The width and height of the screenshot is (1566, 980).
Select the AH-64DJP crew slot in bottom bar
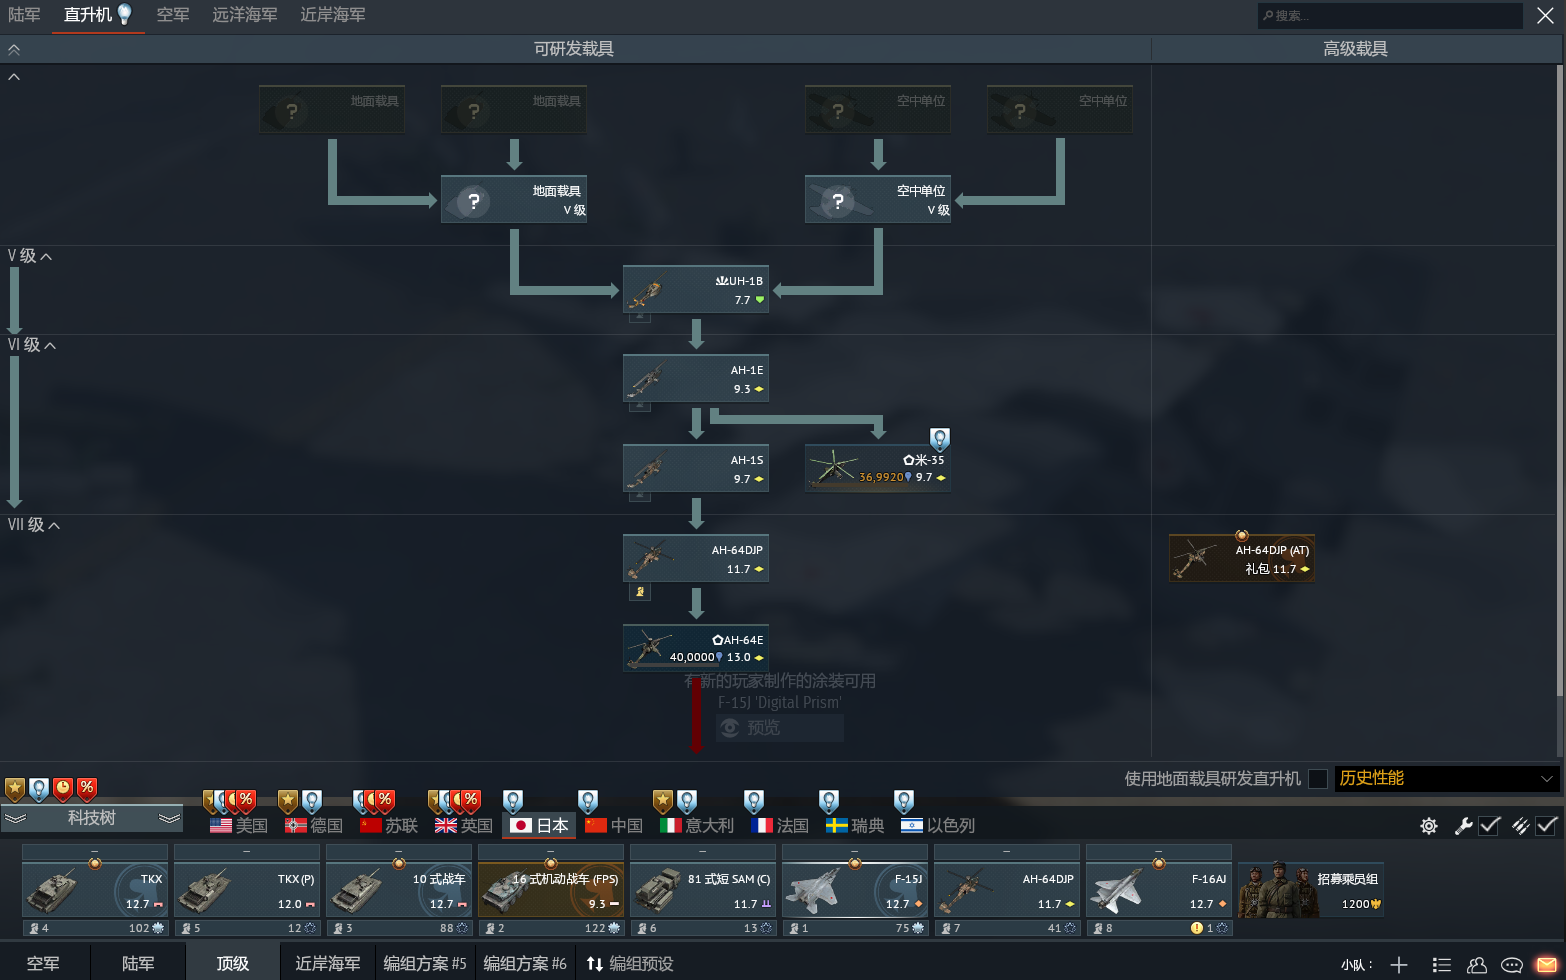[1007, 890]
